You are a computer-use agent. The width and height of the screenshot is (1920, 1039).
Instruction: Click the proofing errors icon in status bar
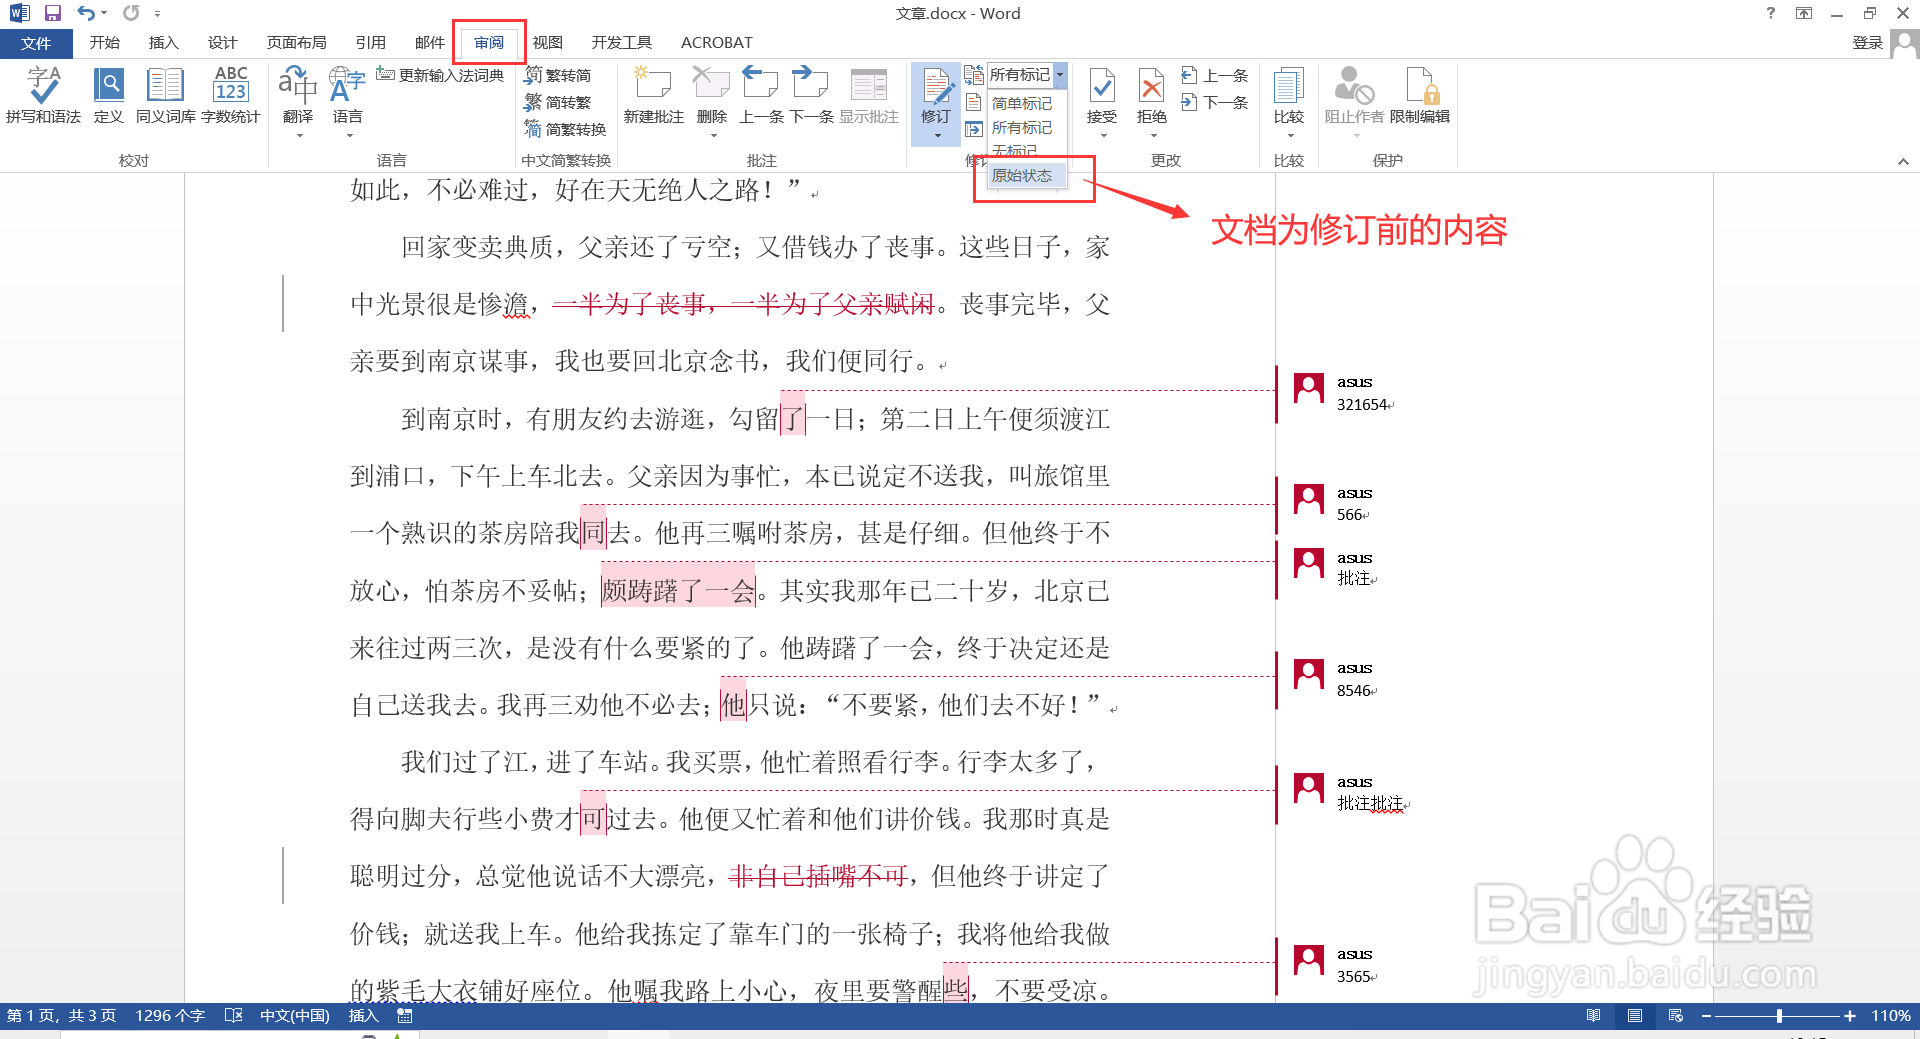[234, 1016]
